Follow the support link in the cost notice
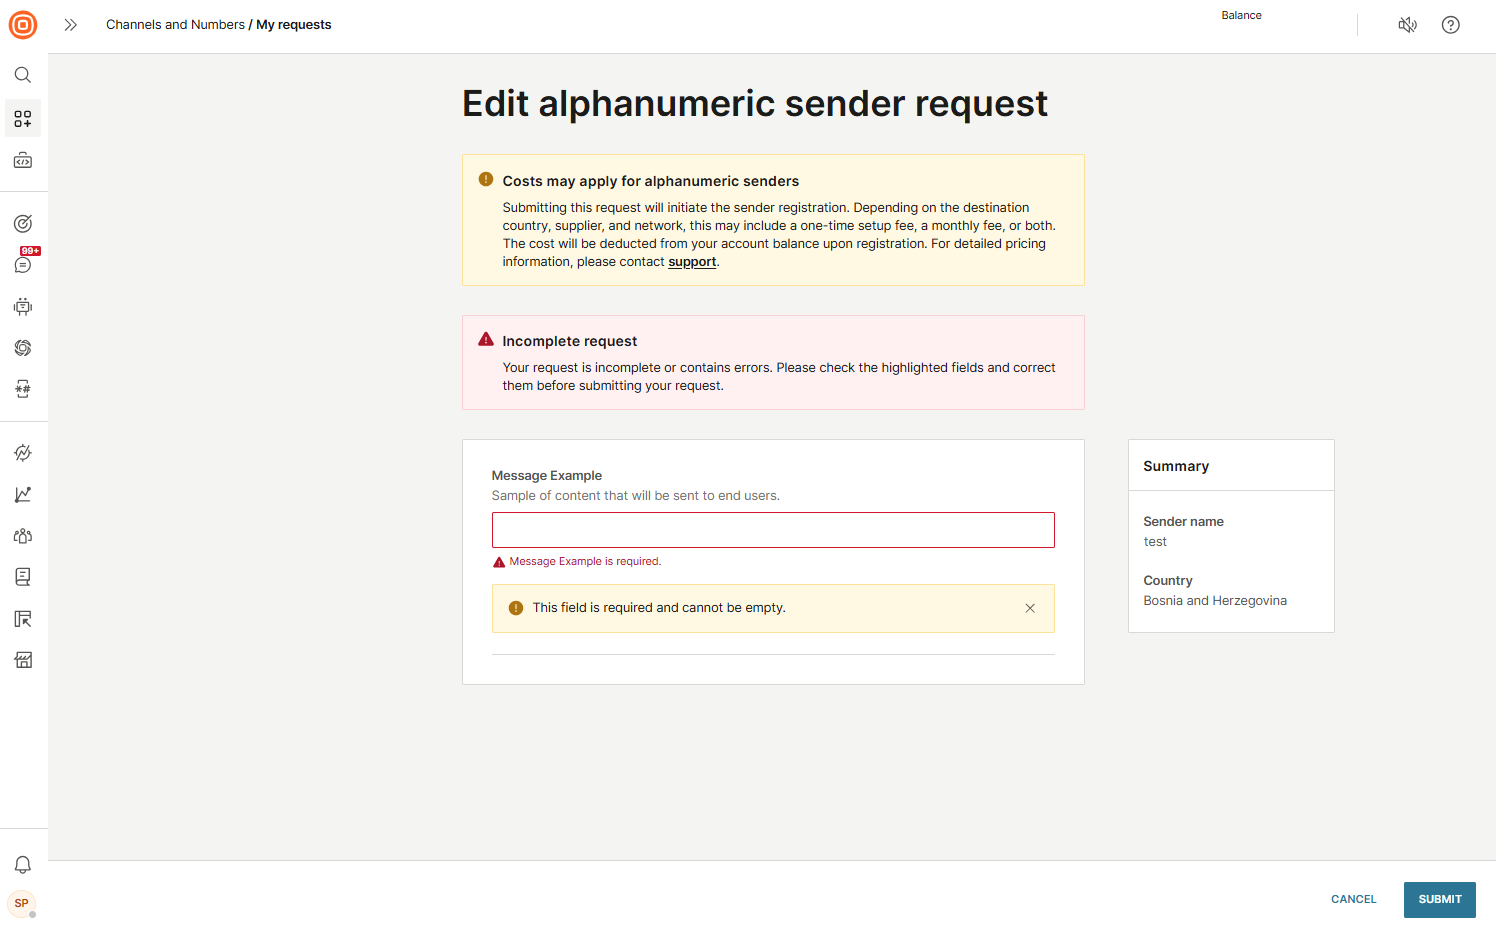The image size is (1496, 940). [x=692, y=262]
